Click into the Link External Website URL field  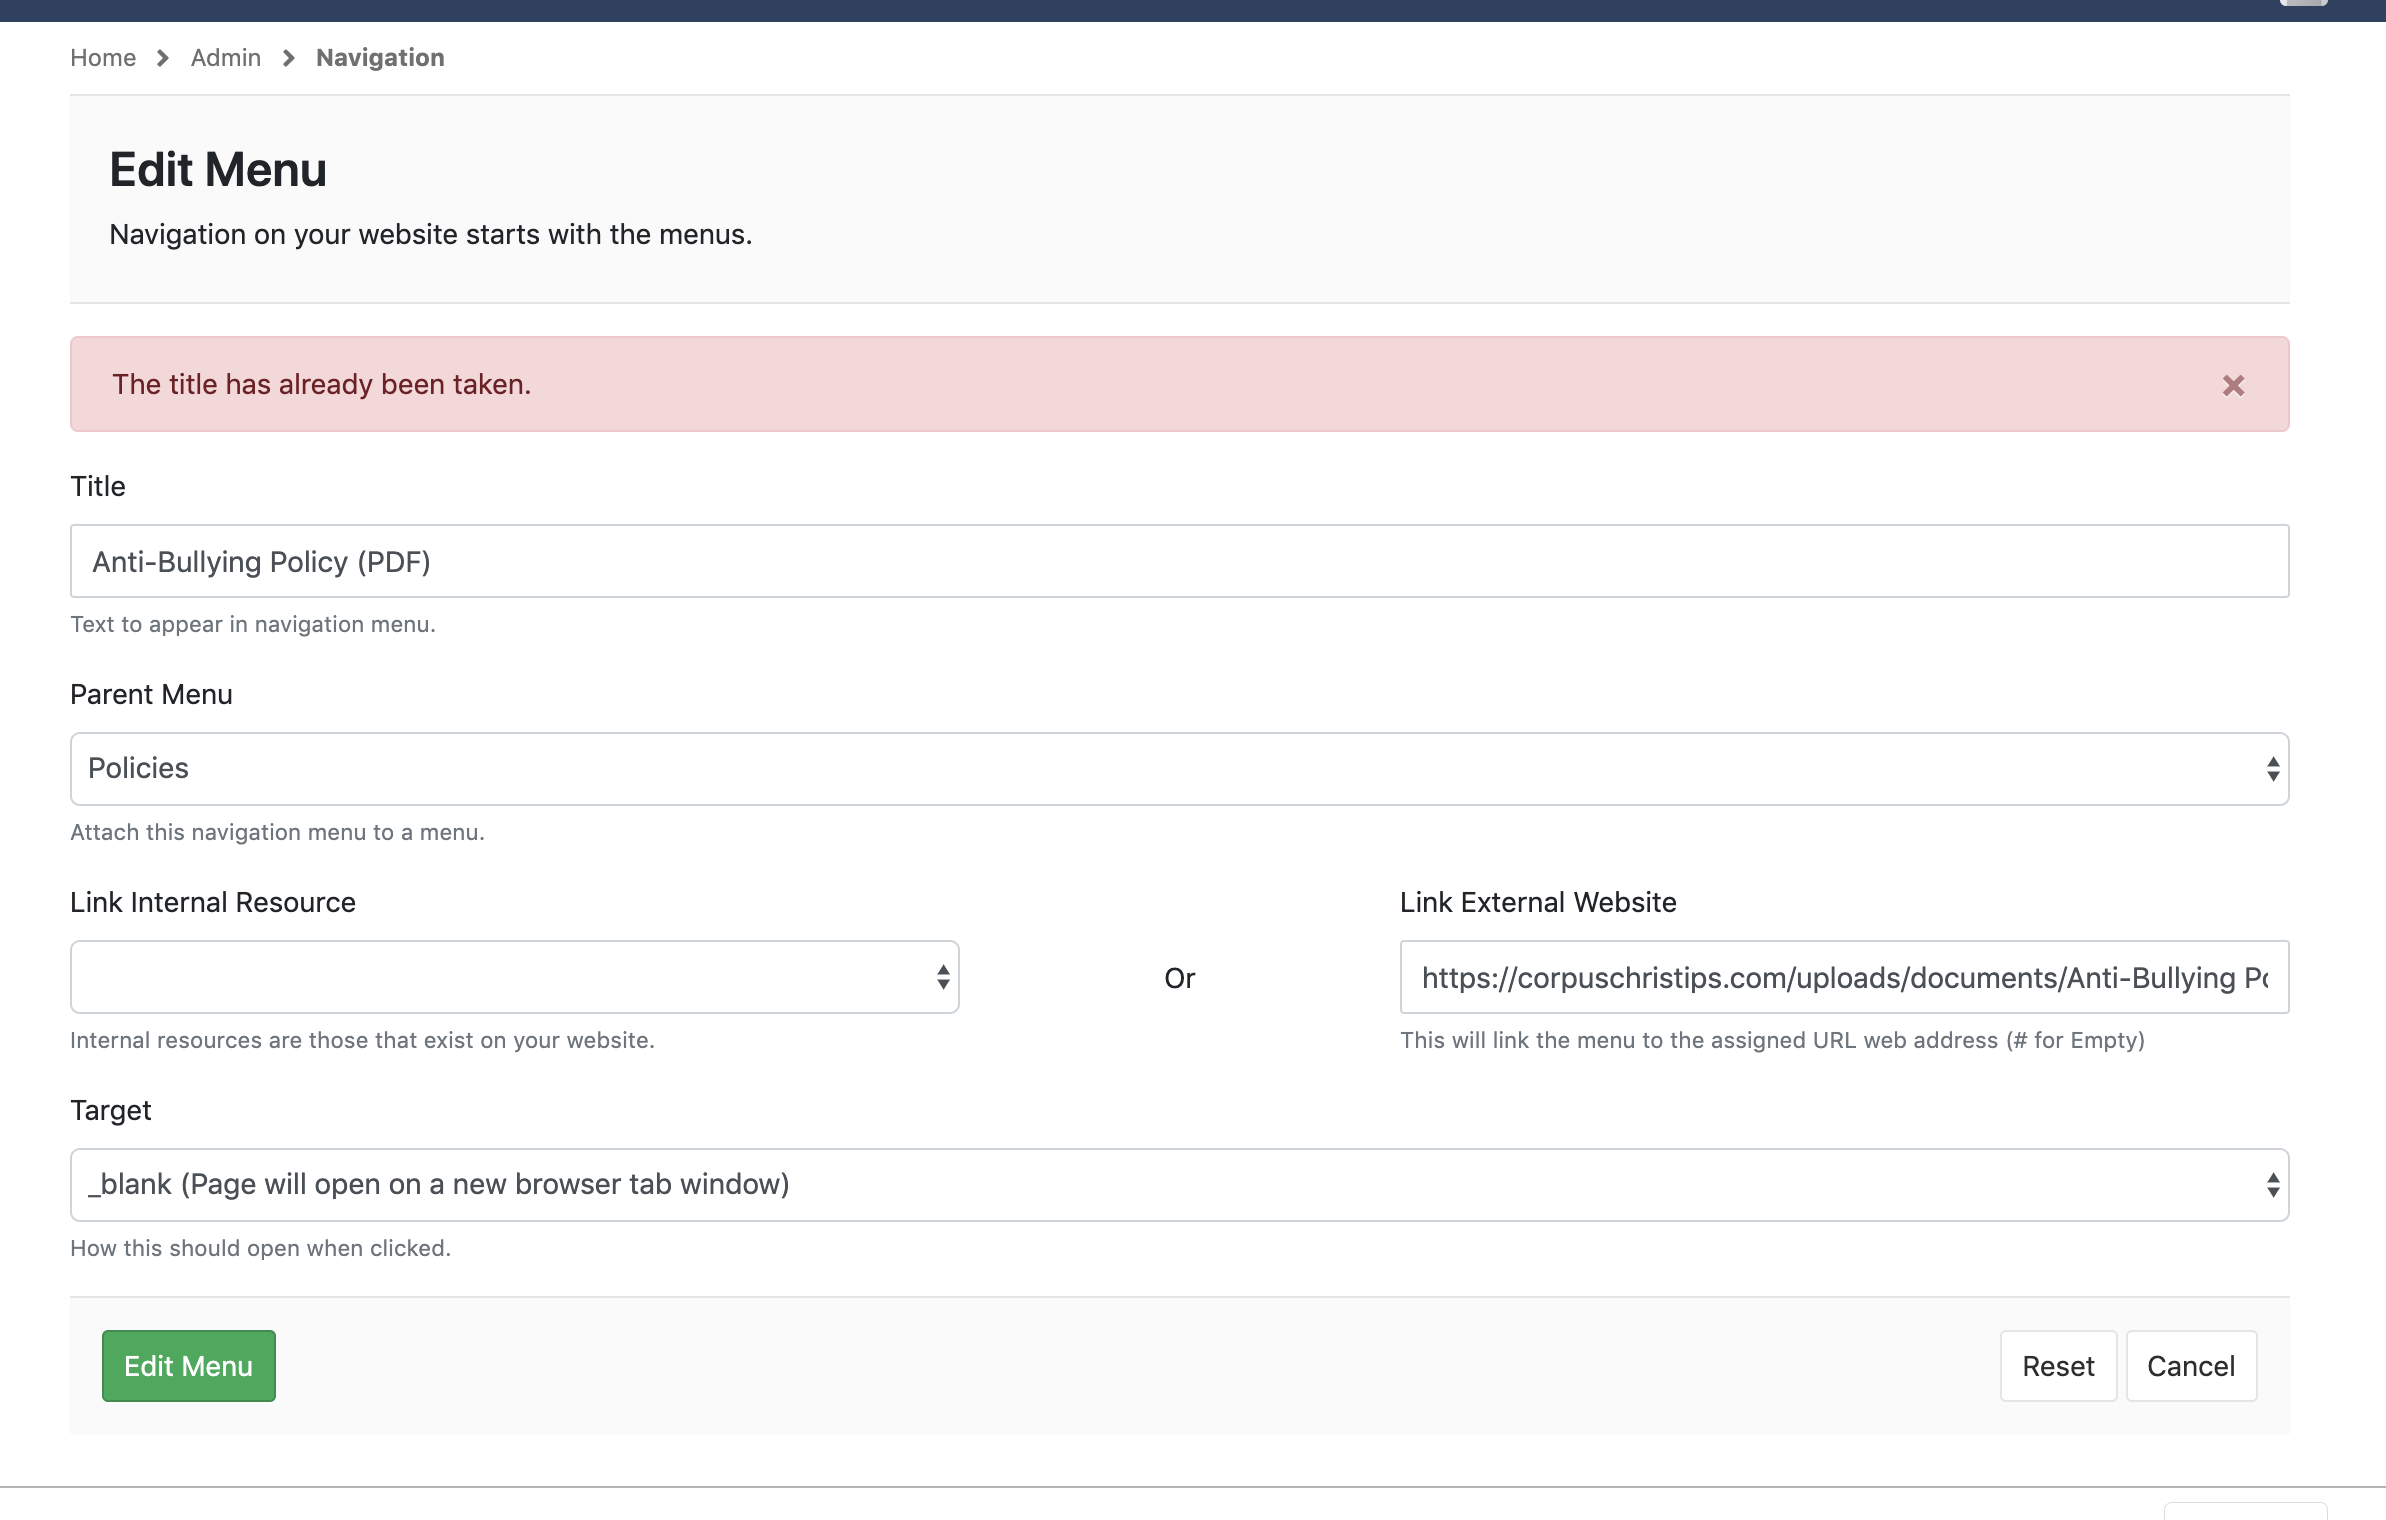[x=1843, y=977]
